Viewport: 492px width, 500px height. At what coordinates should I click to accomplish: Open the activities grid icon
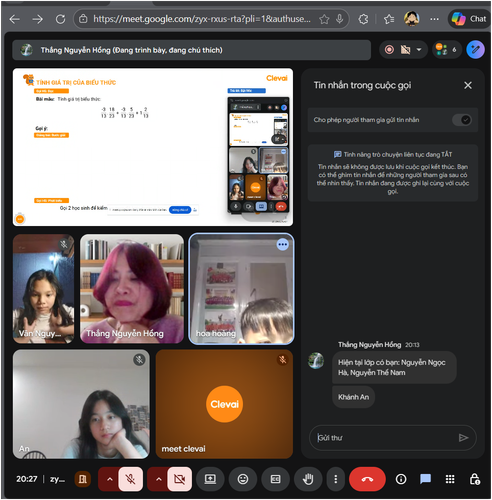450,479
